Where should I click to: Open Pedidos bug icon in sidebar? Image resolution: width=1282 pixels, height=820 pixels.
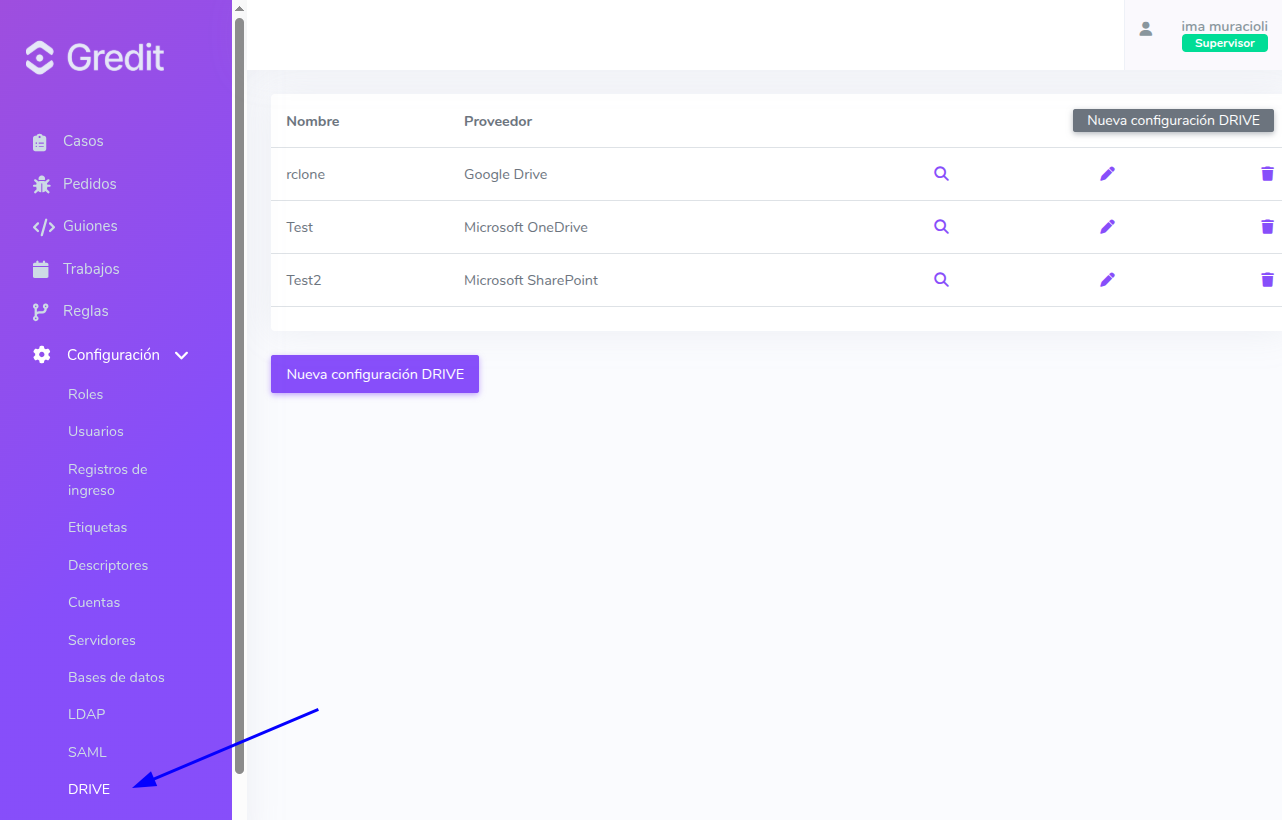click(x=41, y=184)
